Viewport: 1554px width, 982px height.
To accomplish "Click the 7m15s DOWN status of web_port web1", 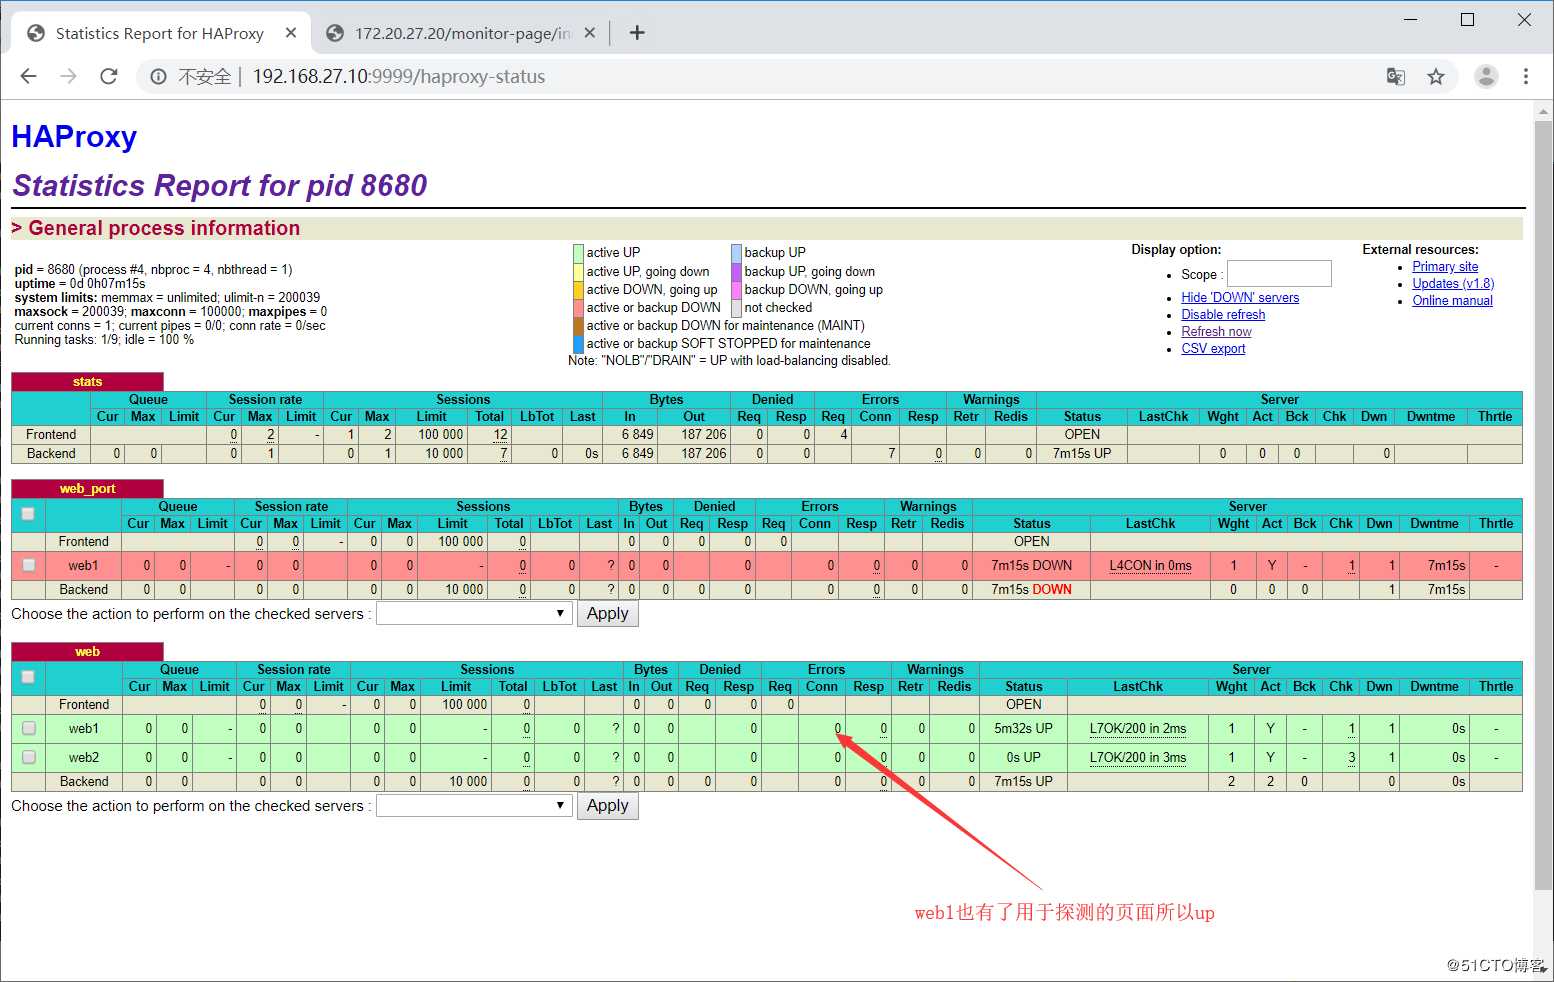I will [1031, 565].
